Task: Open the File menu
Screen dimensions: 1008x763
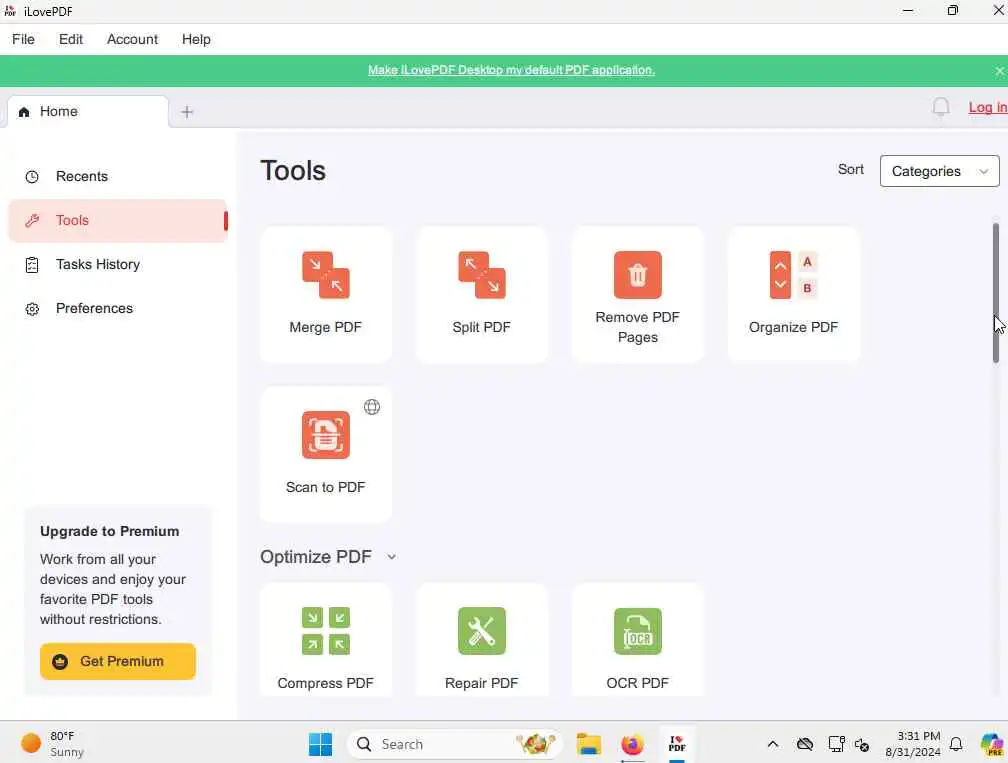Action: tap(23, 39)
